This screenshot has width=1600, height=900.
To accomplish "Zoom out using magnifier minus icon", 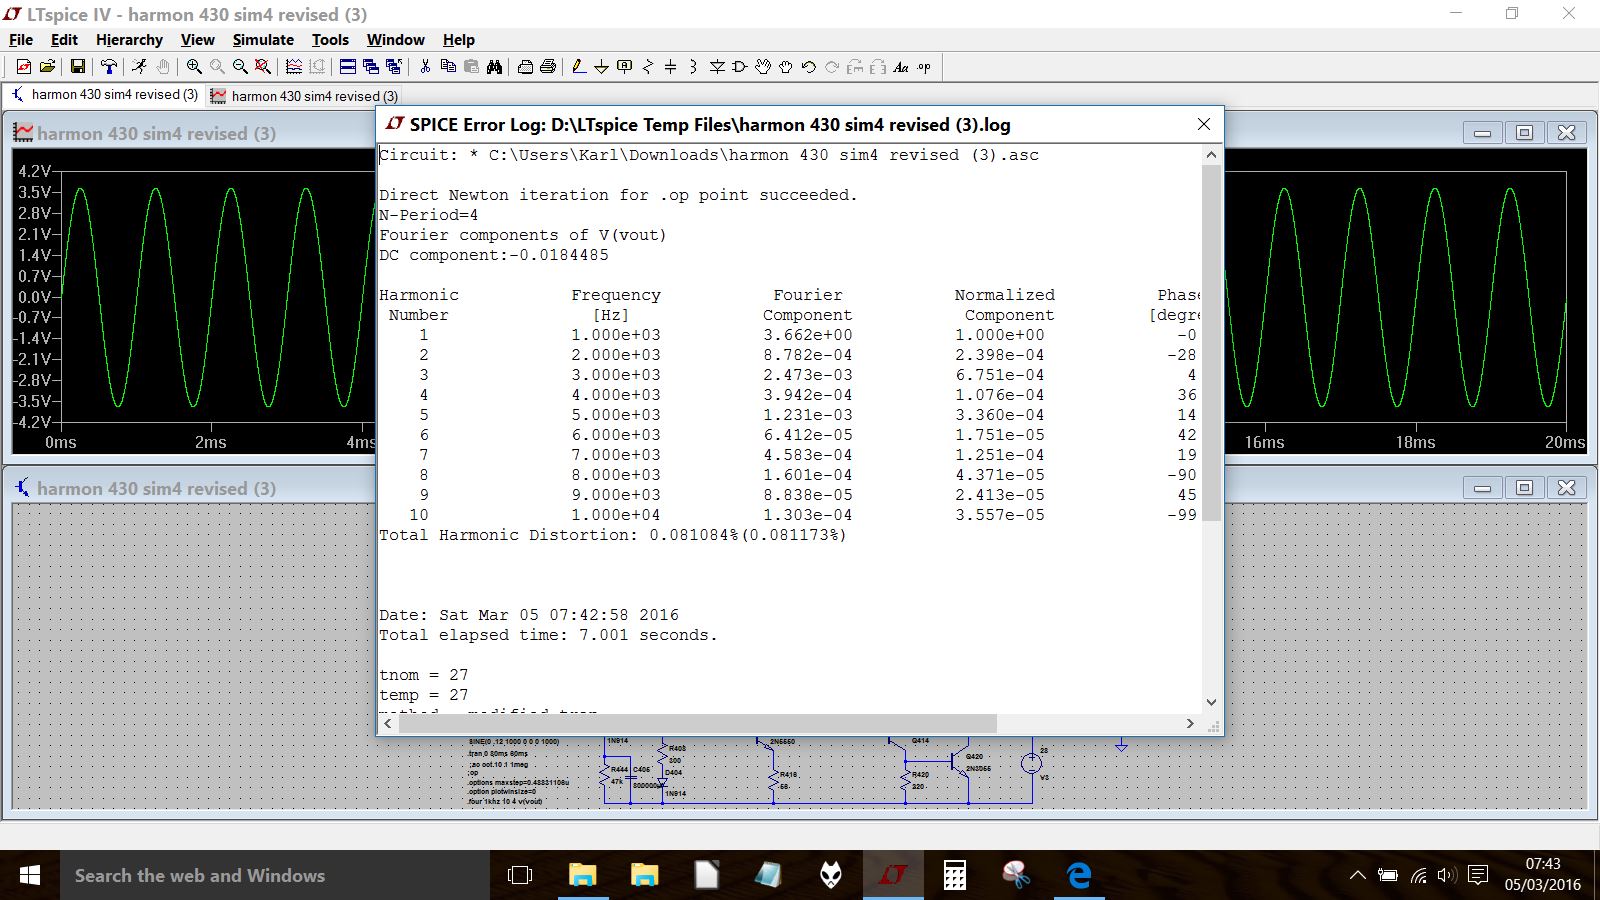I will [240, 67].
